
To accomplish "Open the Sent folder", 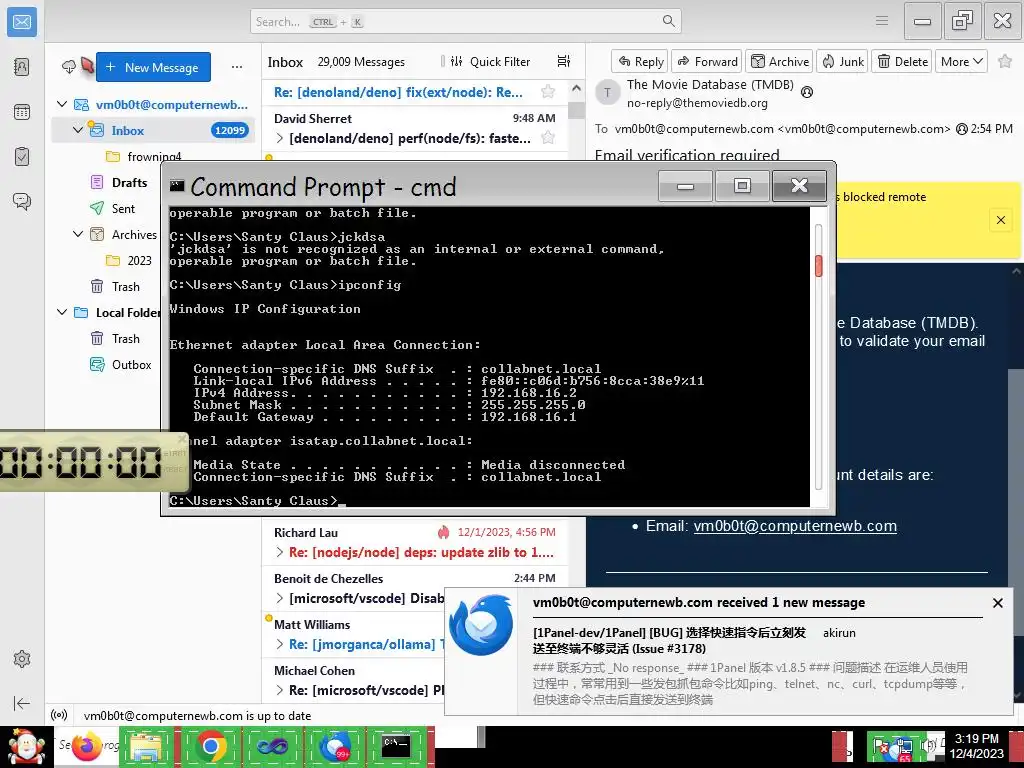I will (123, 208).
